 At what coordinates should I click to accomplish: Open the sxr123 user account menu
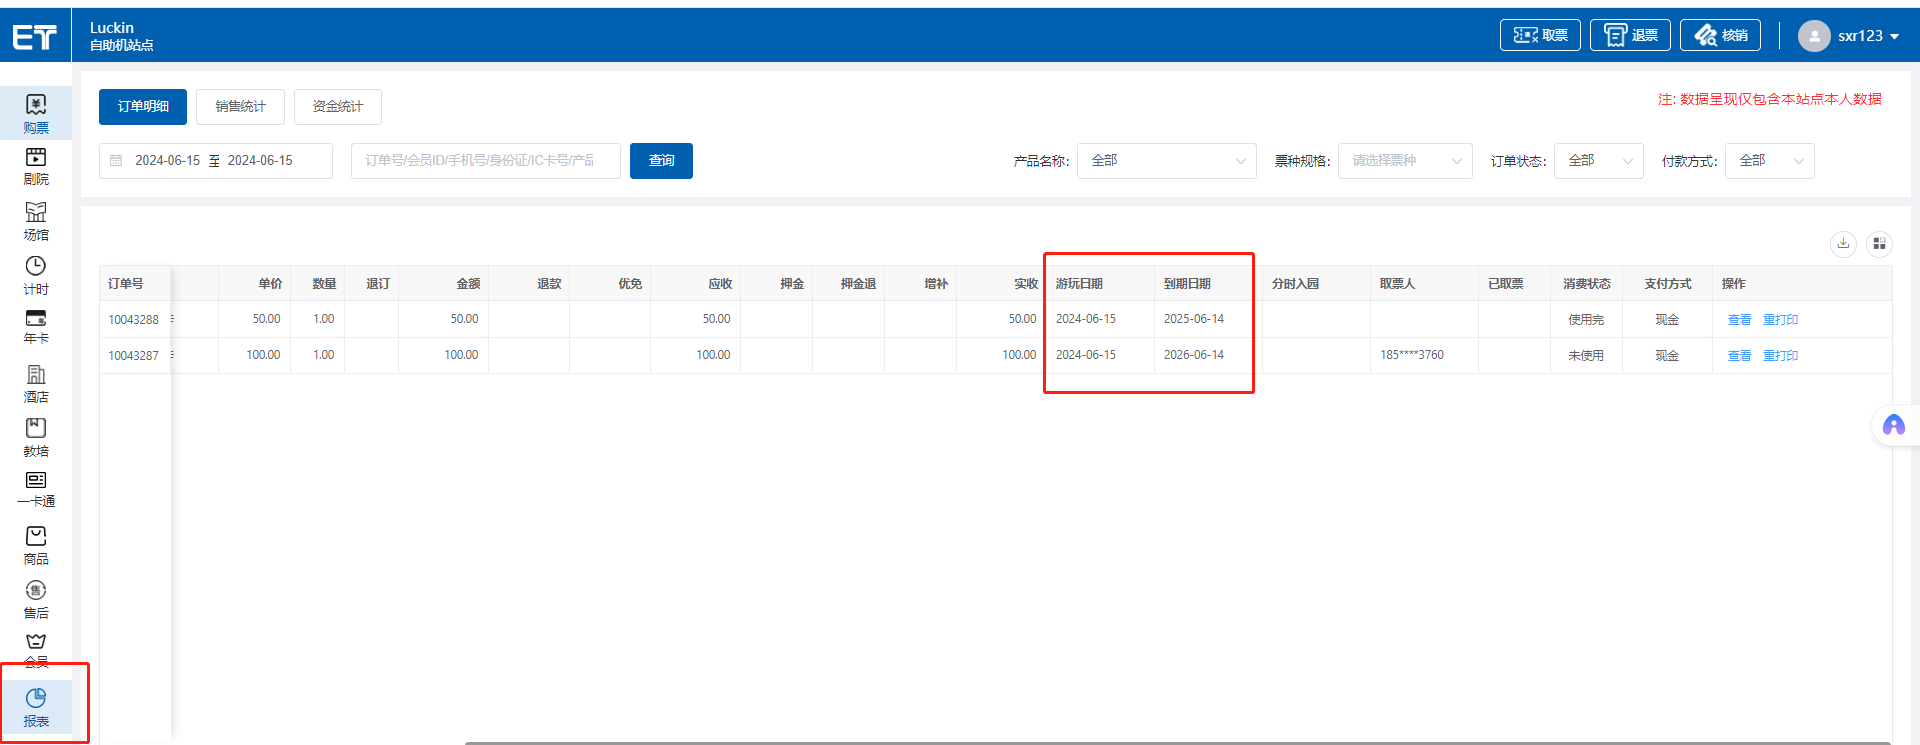pyautogui.click(x=1849, y=36)
